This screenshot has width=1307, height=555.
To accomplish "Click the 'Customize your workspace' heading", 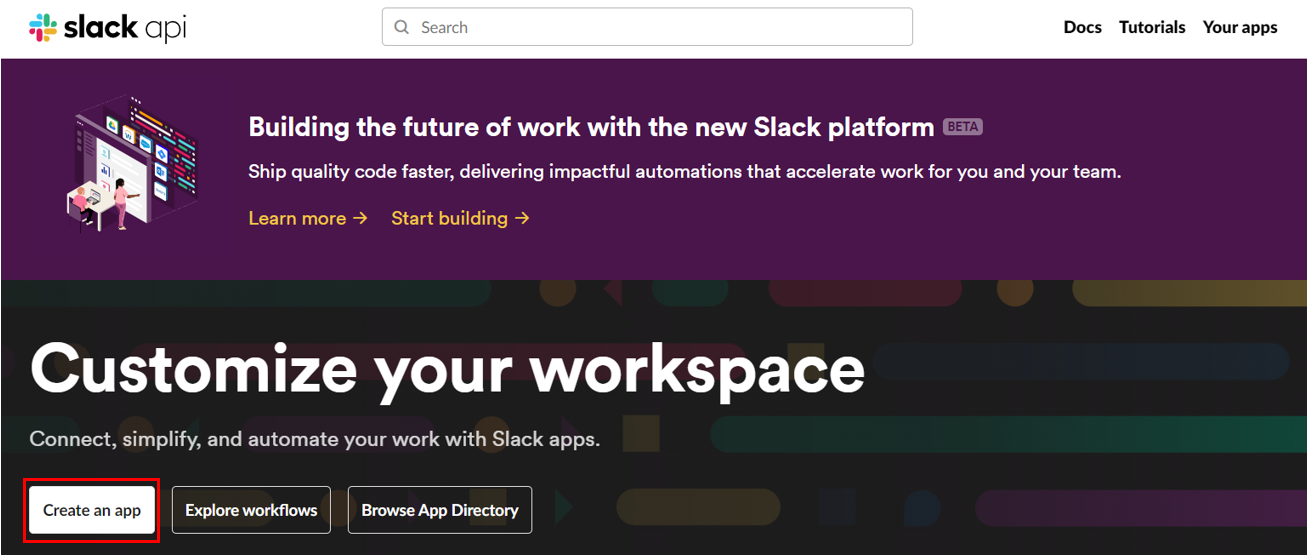I will point(447,370).
